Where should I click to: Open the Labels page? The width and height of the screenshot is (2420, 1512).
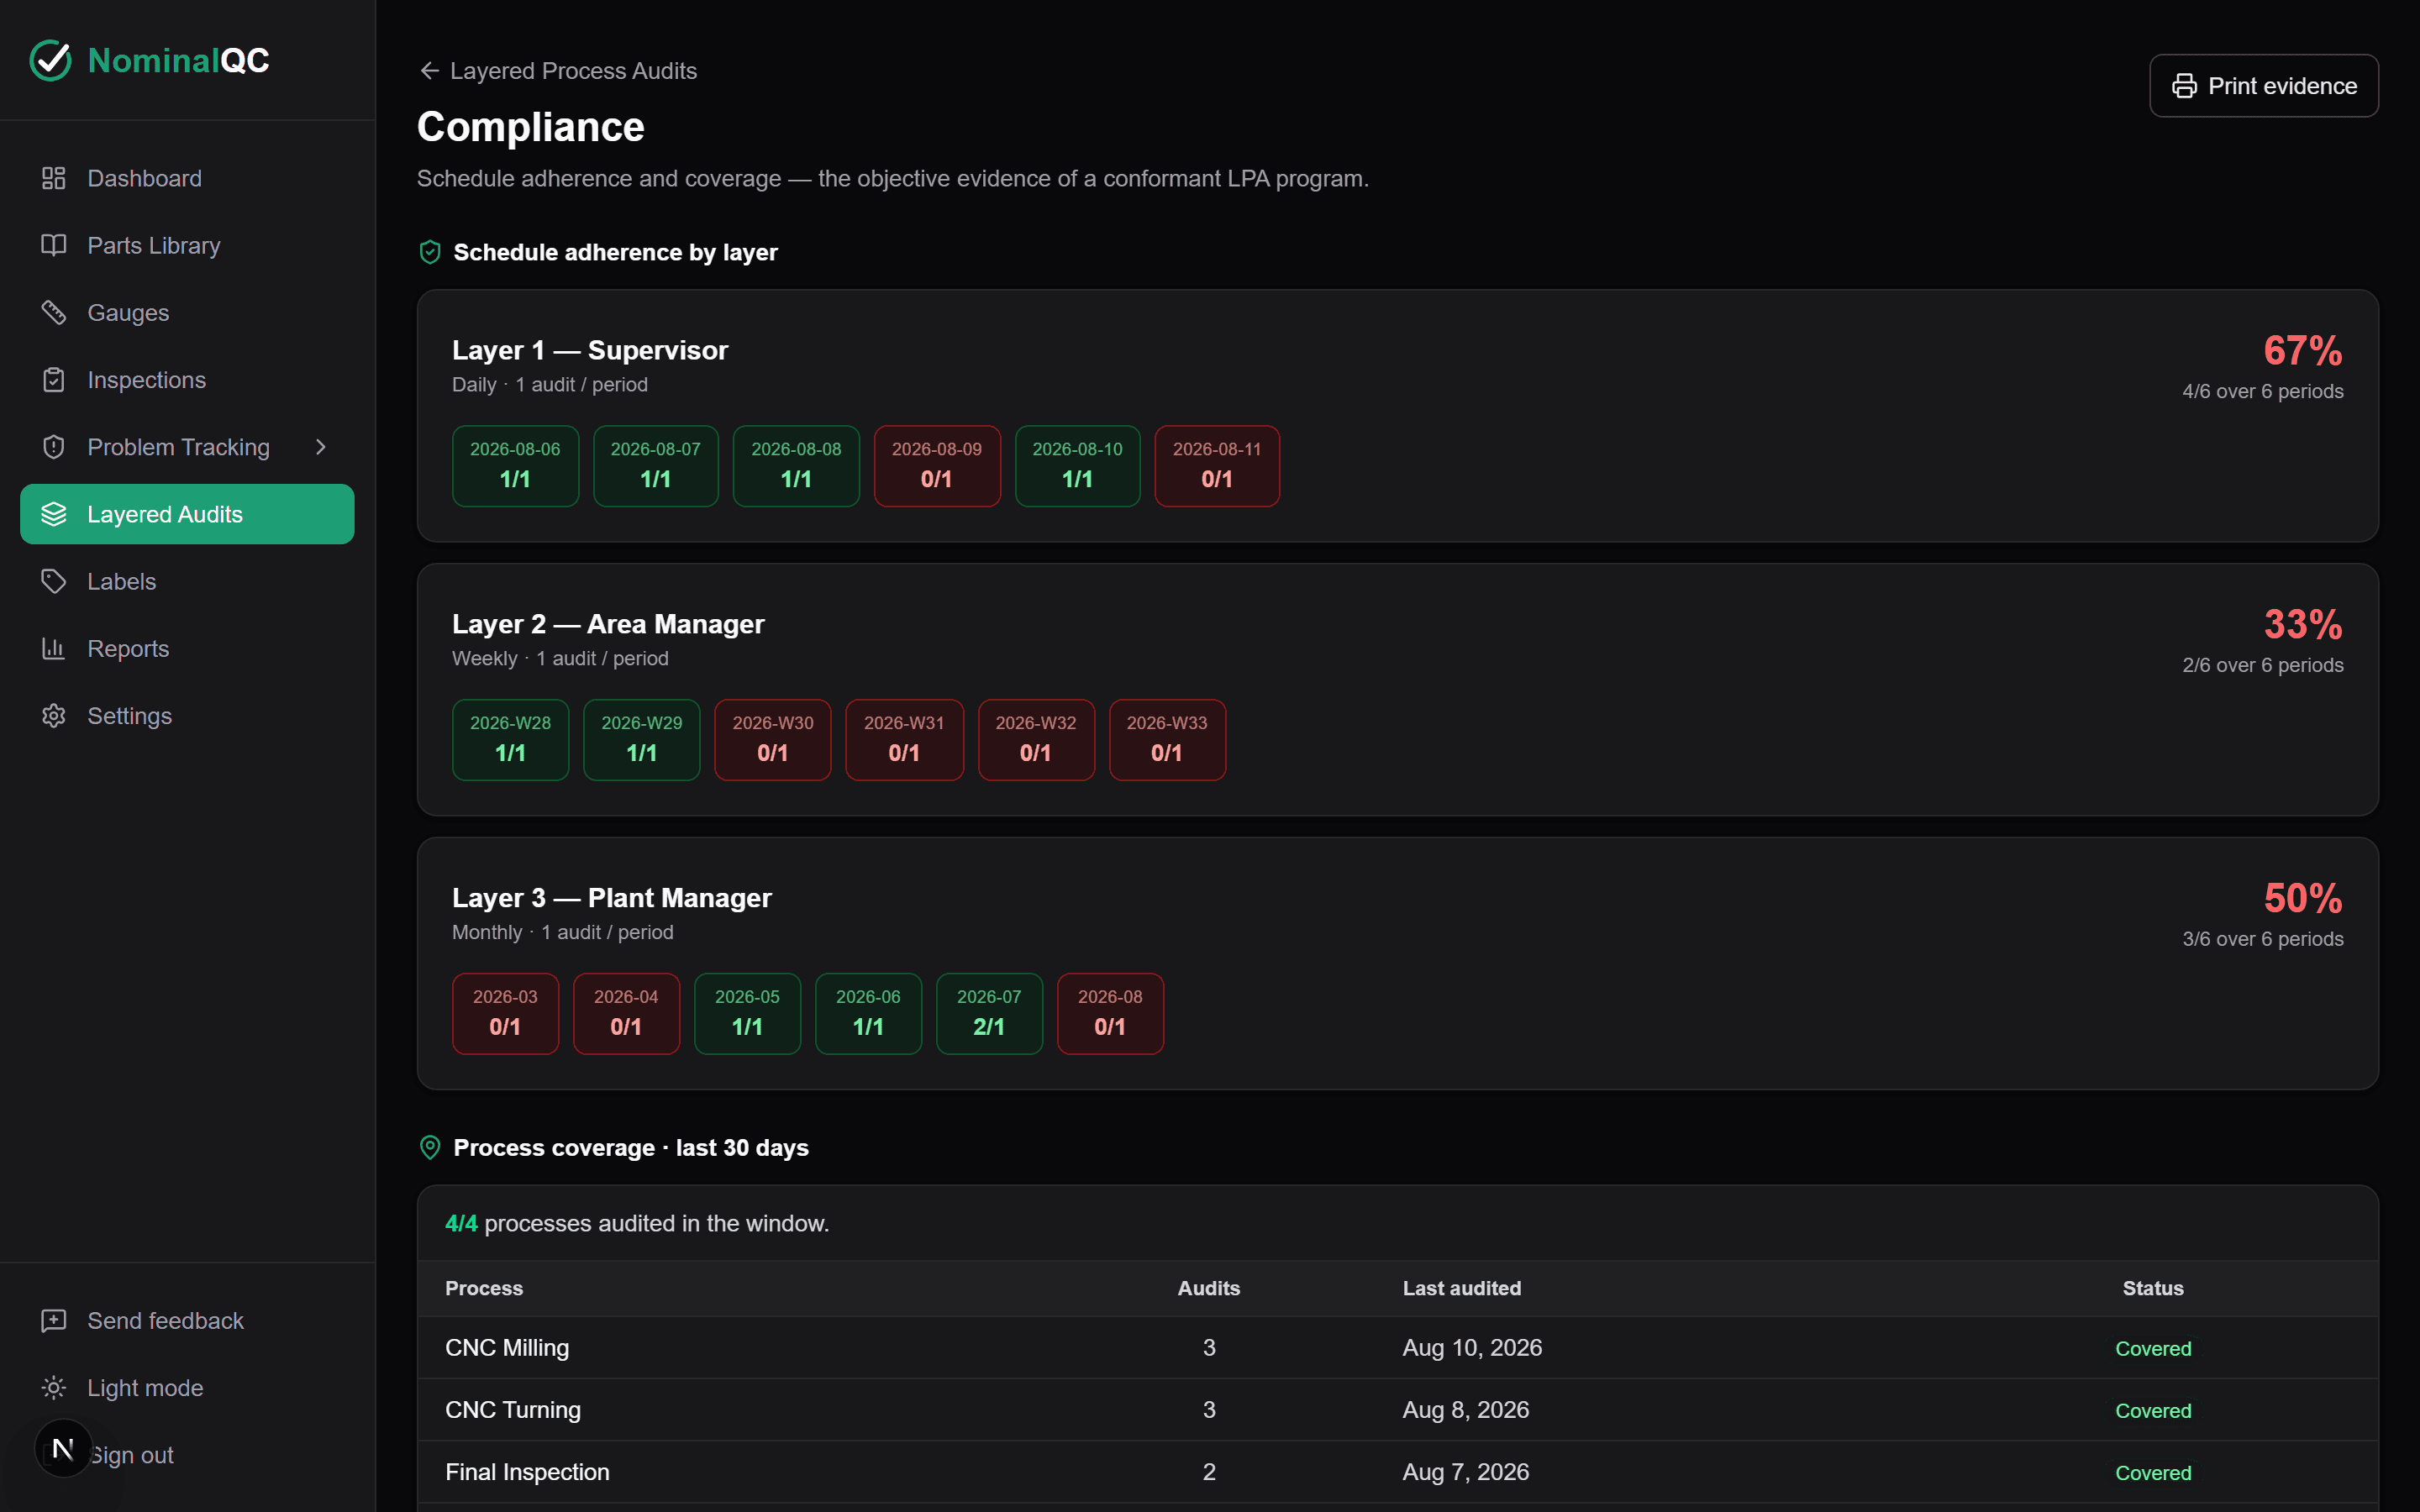pos(187,581)
